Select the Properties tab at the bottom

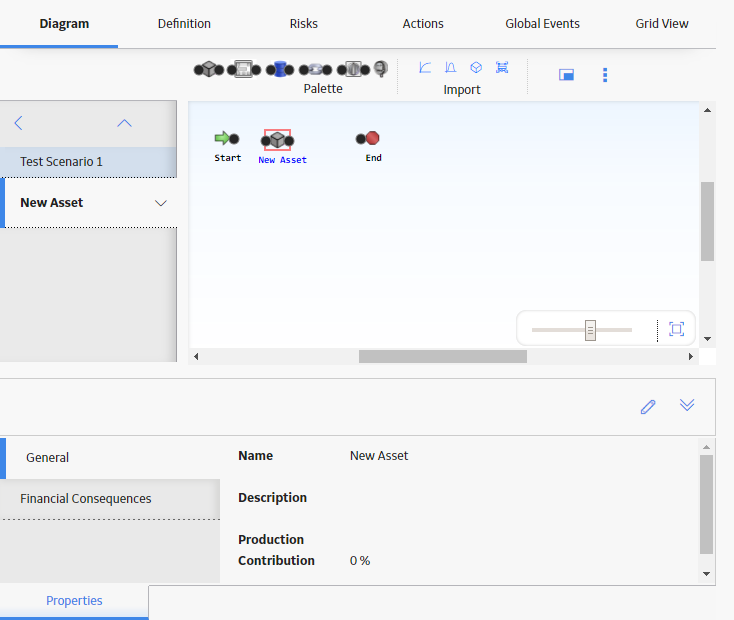(x=74, y=601)
